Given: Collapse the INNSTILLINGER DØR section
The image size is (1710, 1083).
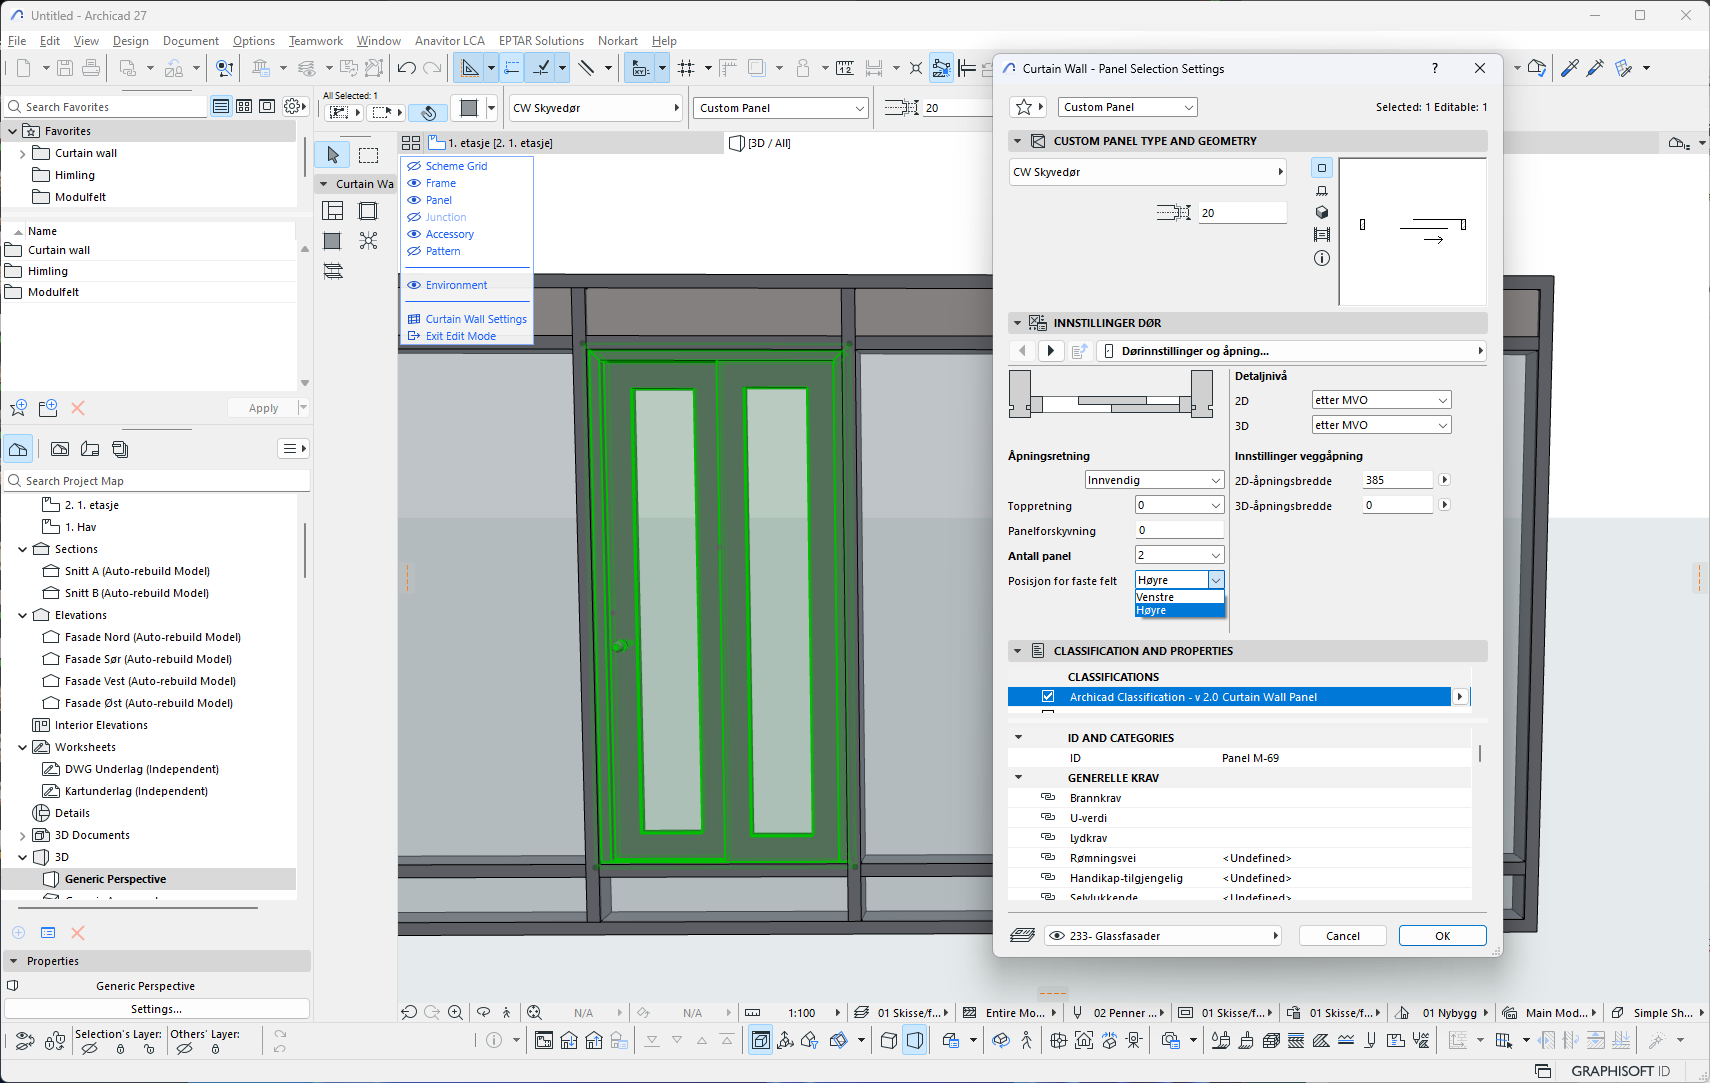Looking at the screenshot, I should click(x=1018, y=323).
